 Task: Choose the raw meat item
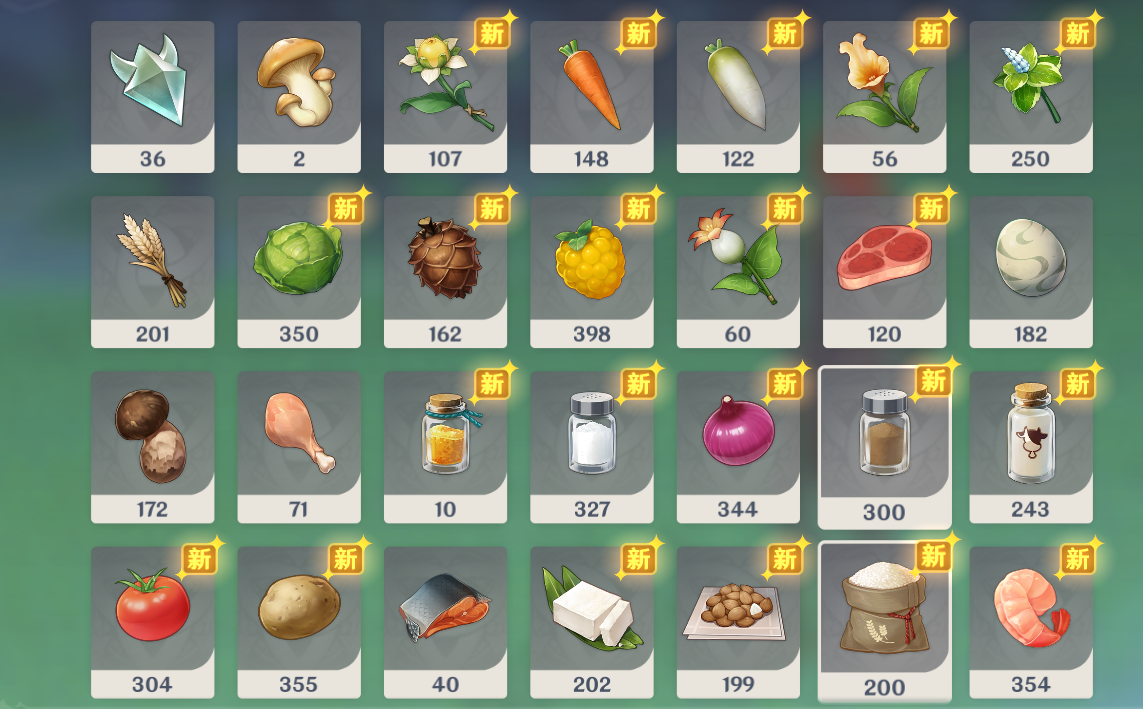tap(884, 272)
